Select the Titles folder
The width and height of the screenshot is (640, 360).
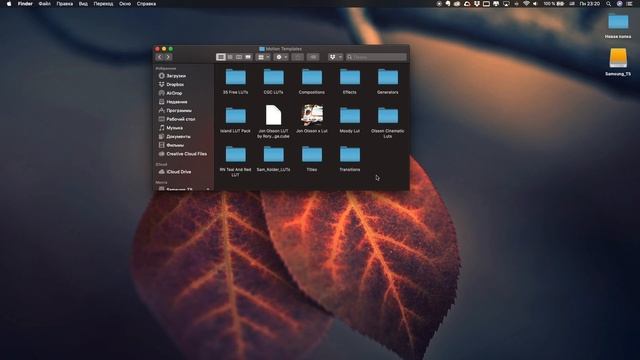tap(312, 155)
